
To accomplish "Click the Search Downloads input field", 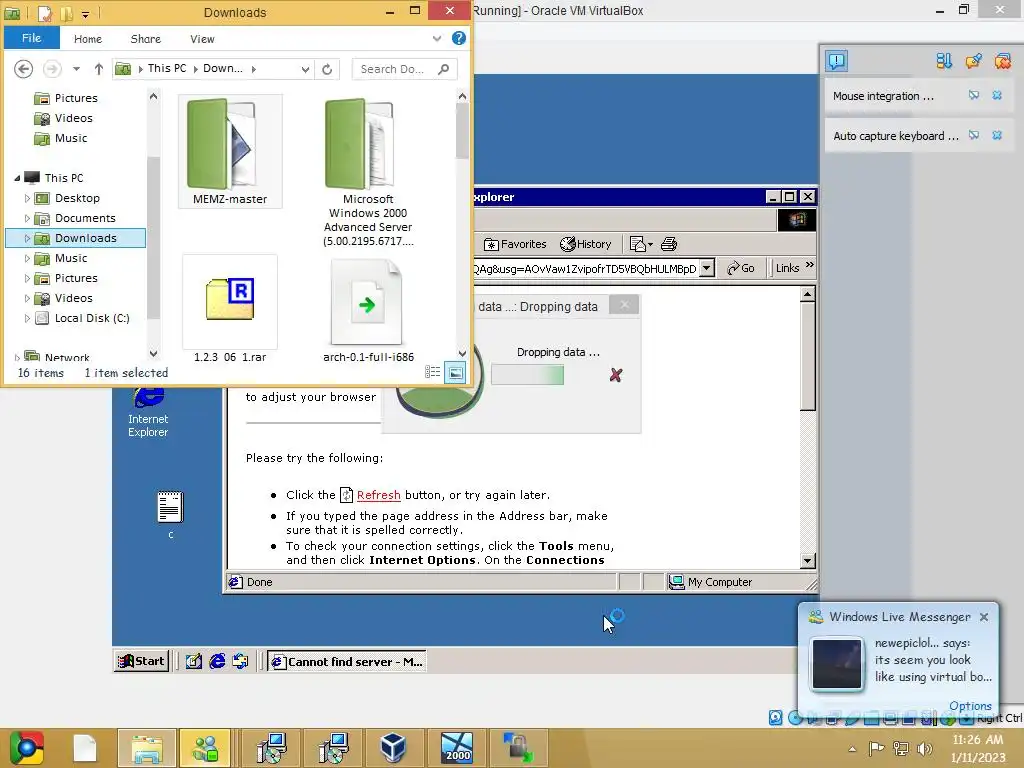I will [x=404, y=69].
